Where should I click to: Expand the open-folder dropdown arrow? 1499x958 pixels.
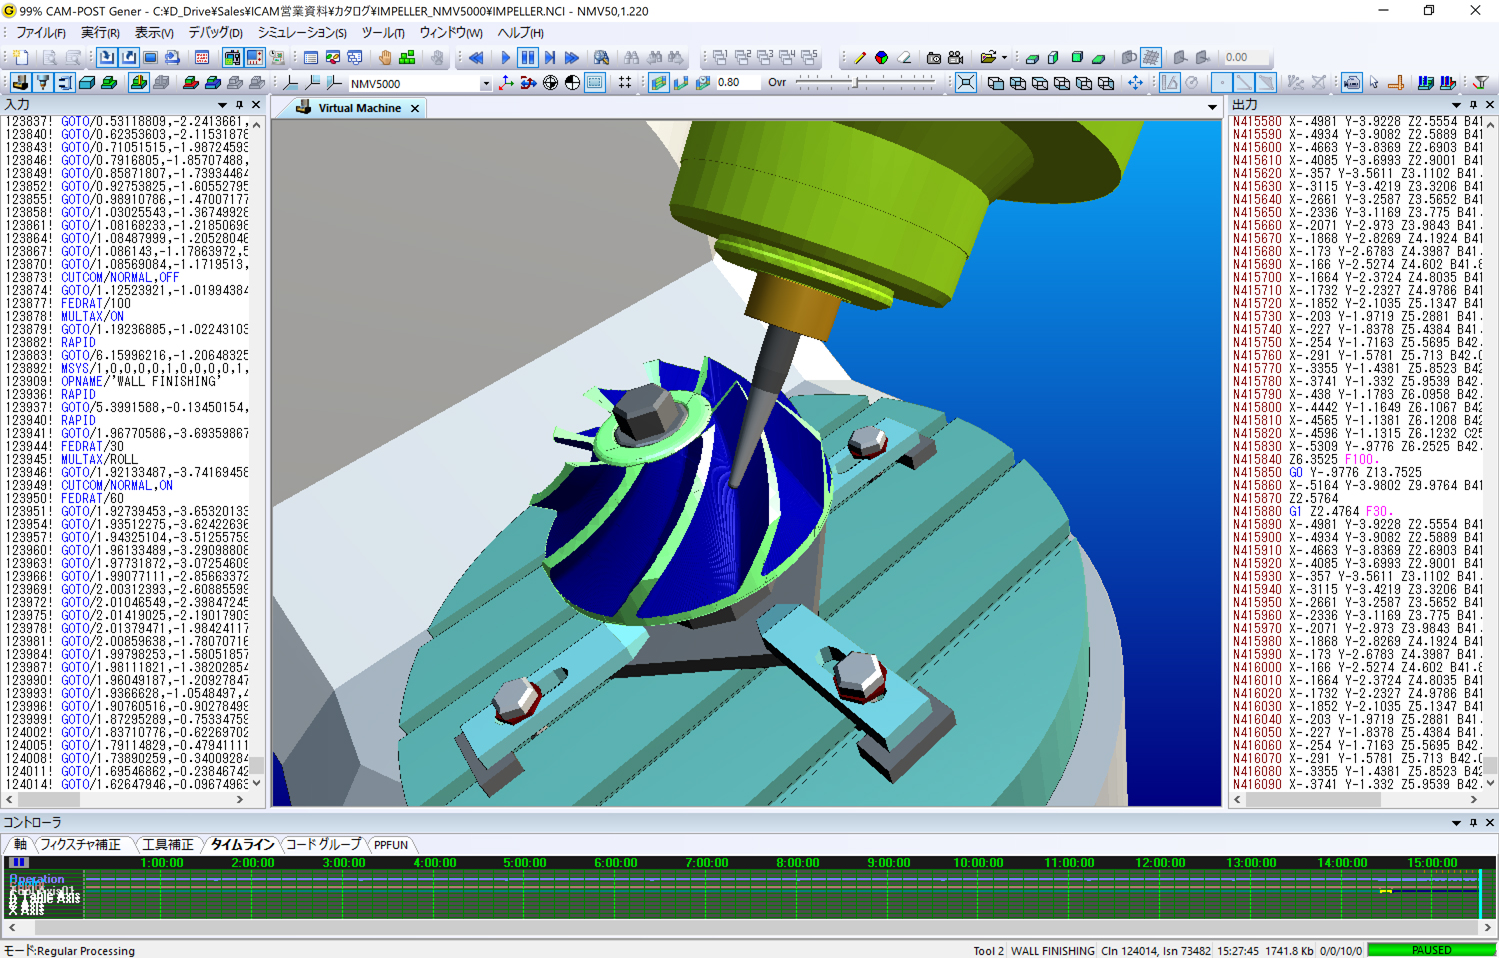1004,58
